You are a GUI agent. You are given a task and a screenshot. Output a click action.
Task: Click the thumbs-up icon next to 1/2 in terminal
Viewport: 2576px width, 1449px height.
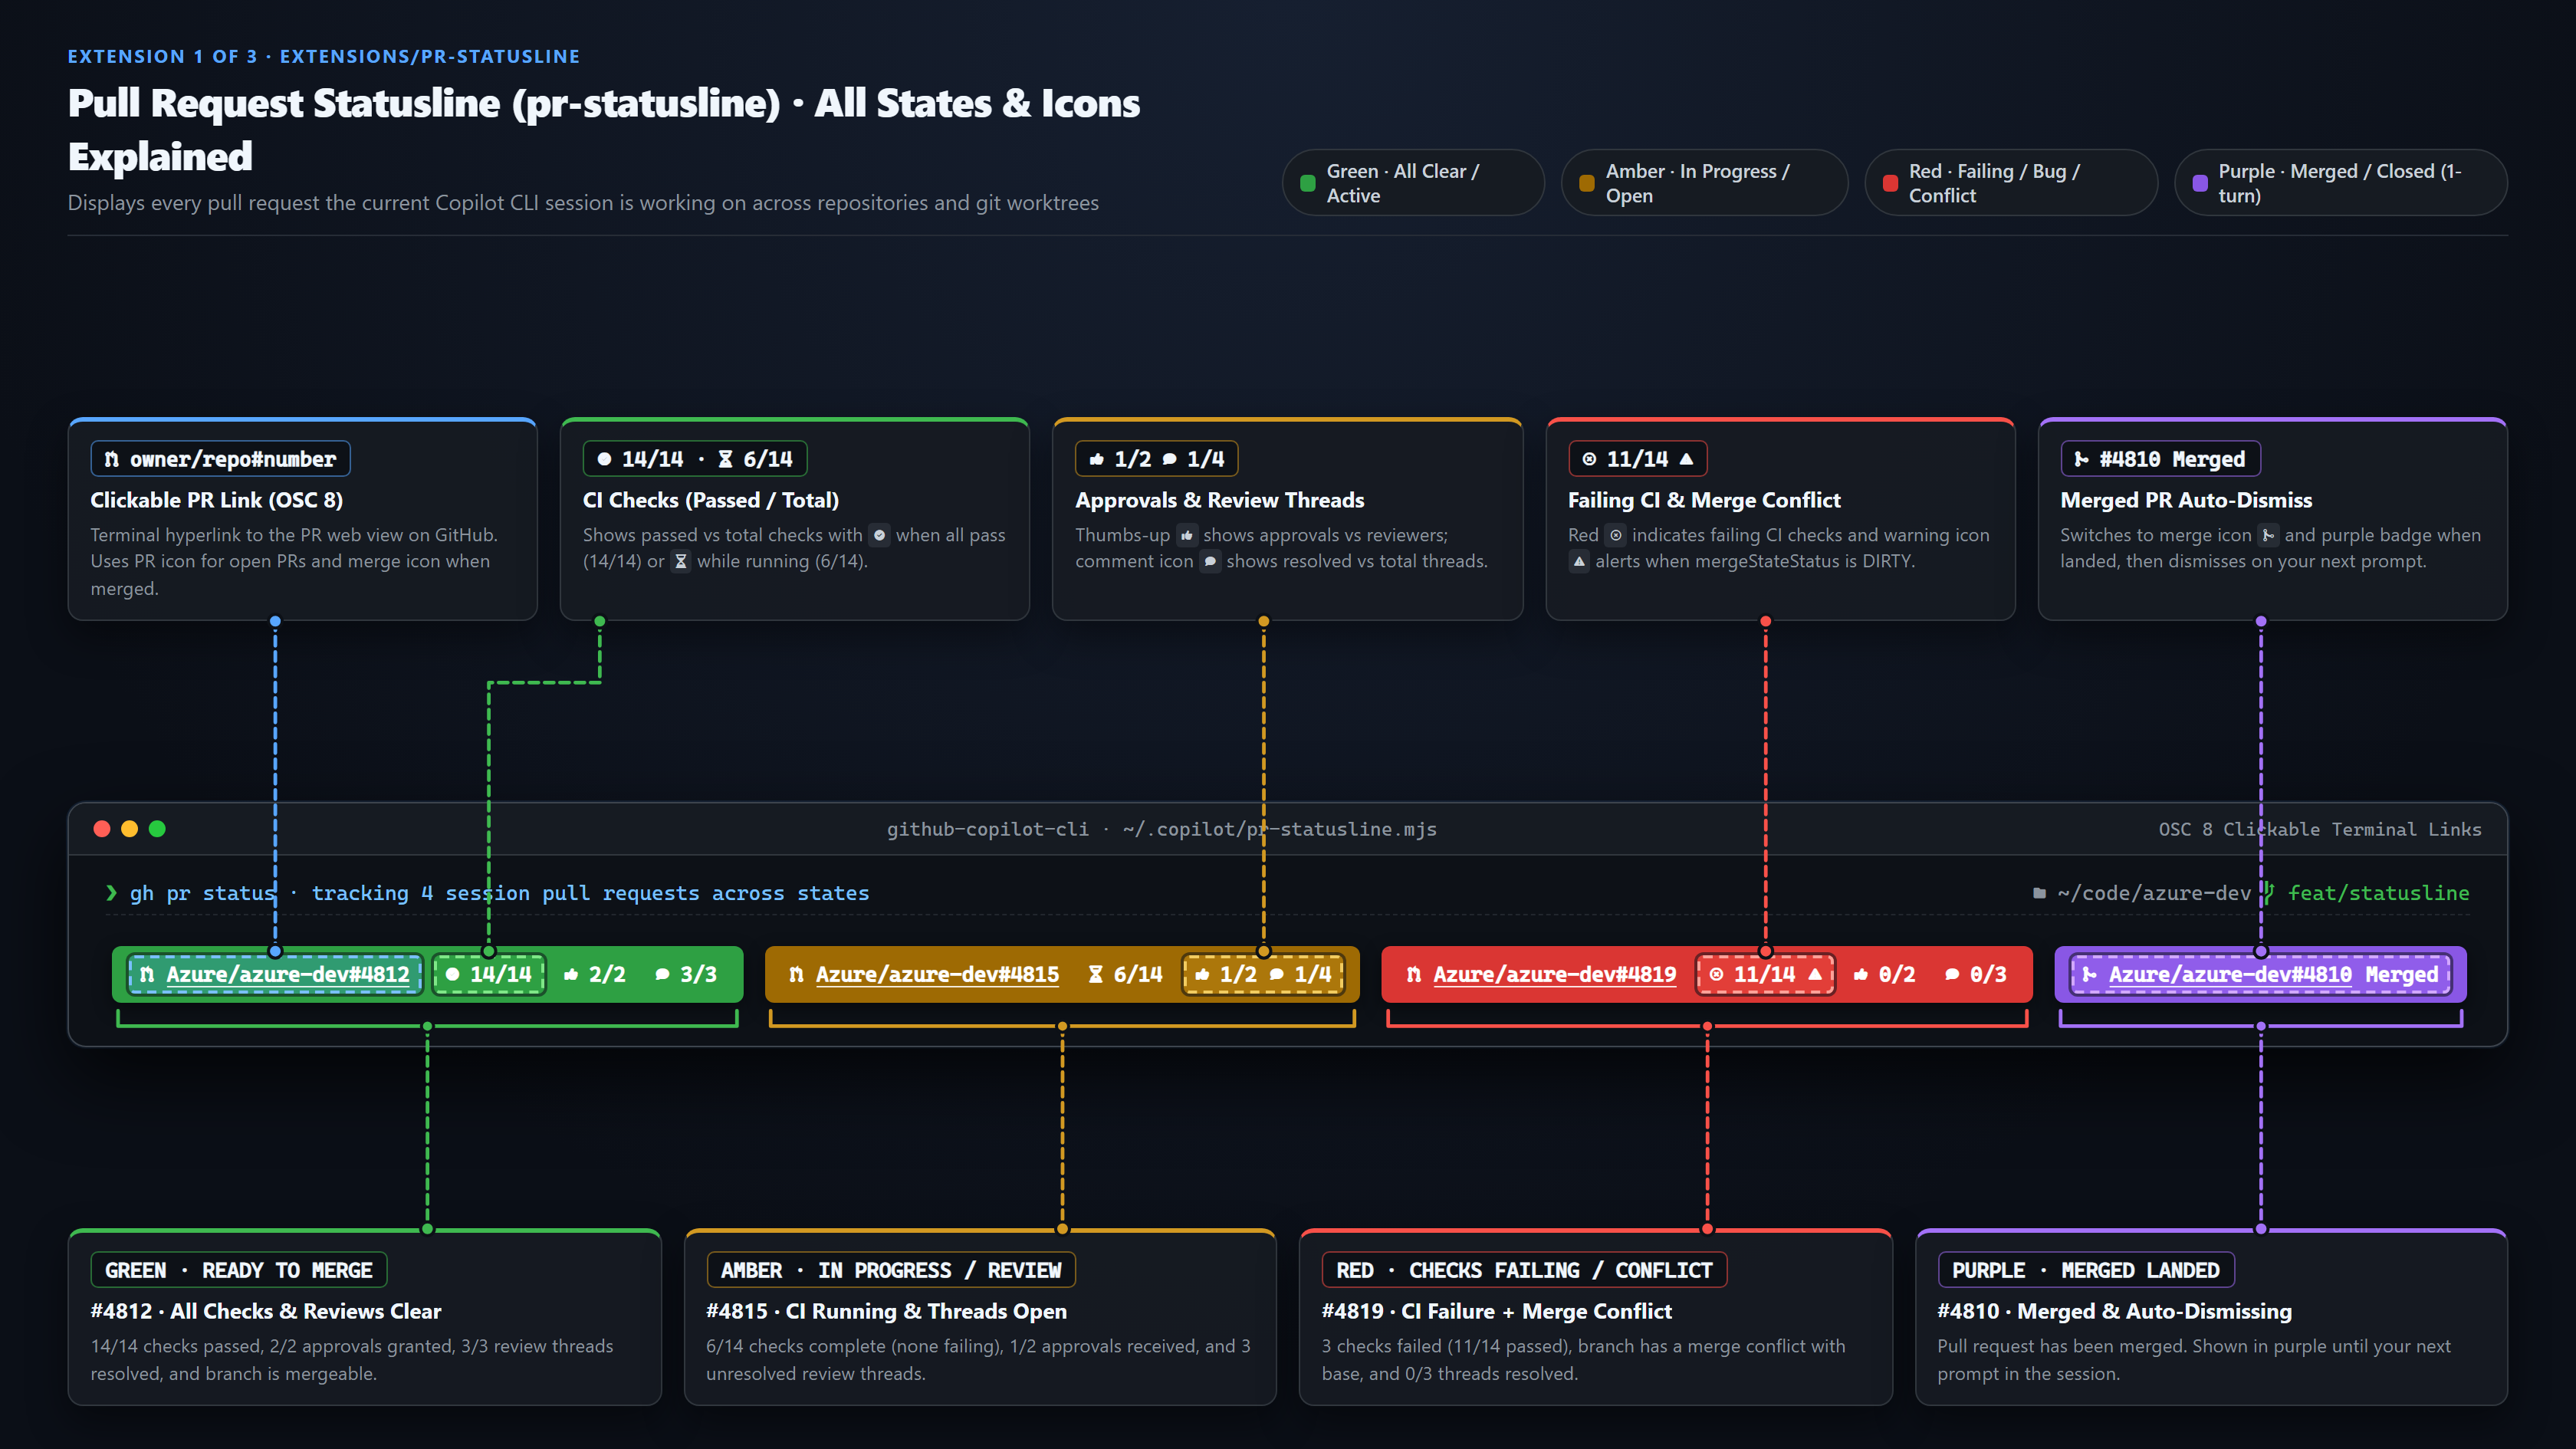point(1202,974)
